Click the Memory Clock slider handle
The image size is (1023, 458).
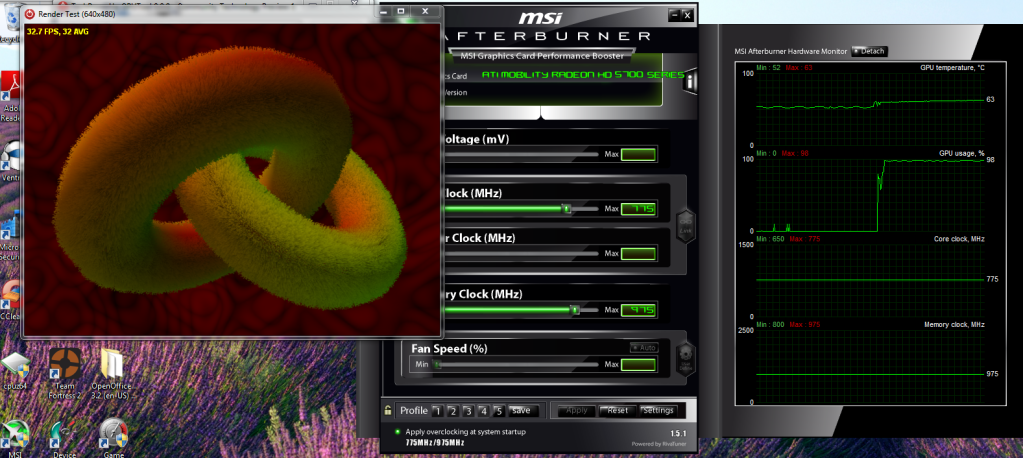(575, 311)
